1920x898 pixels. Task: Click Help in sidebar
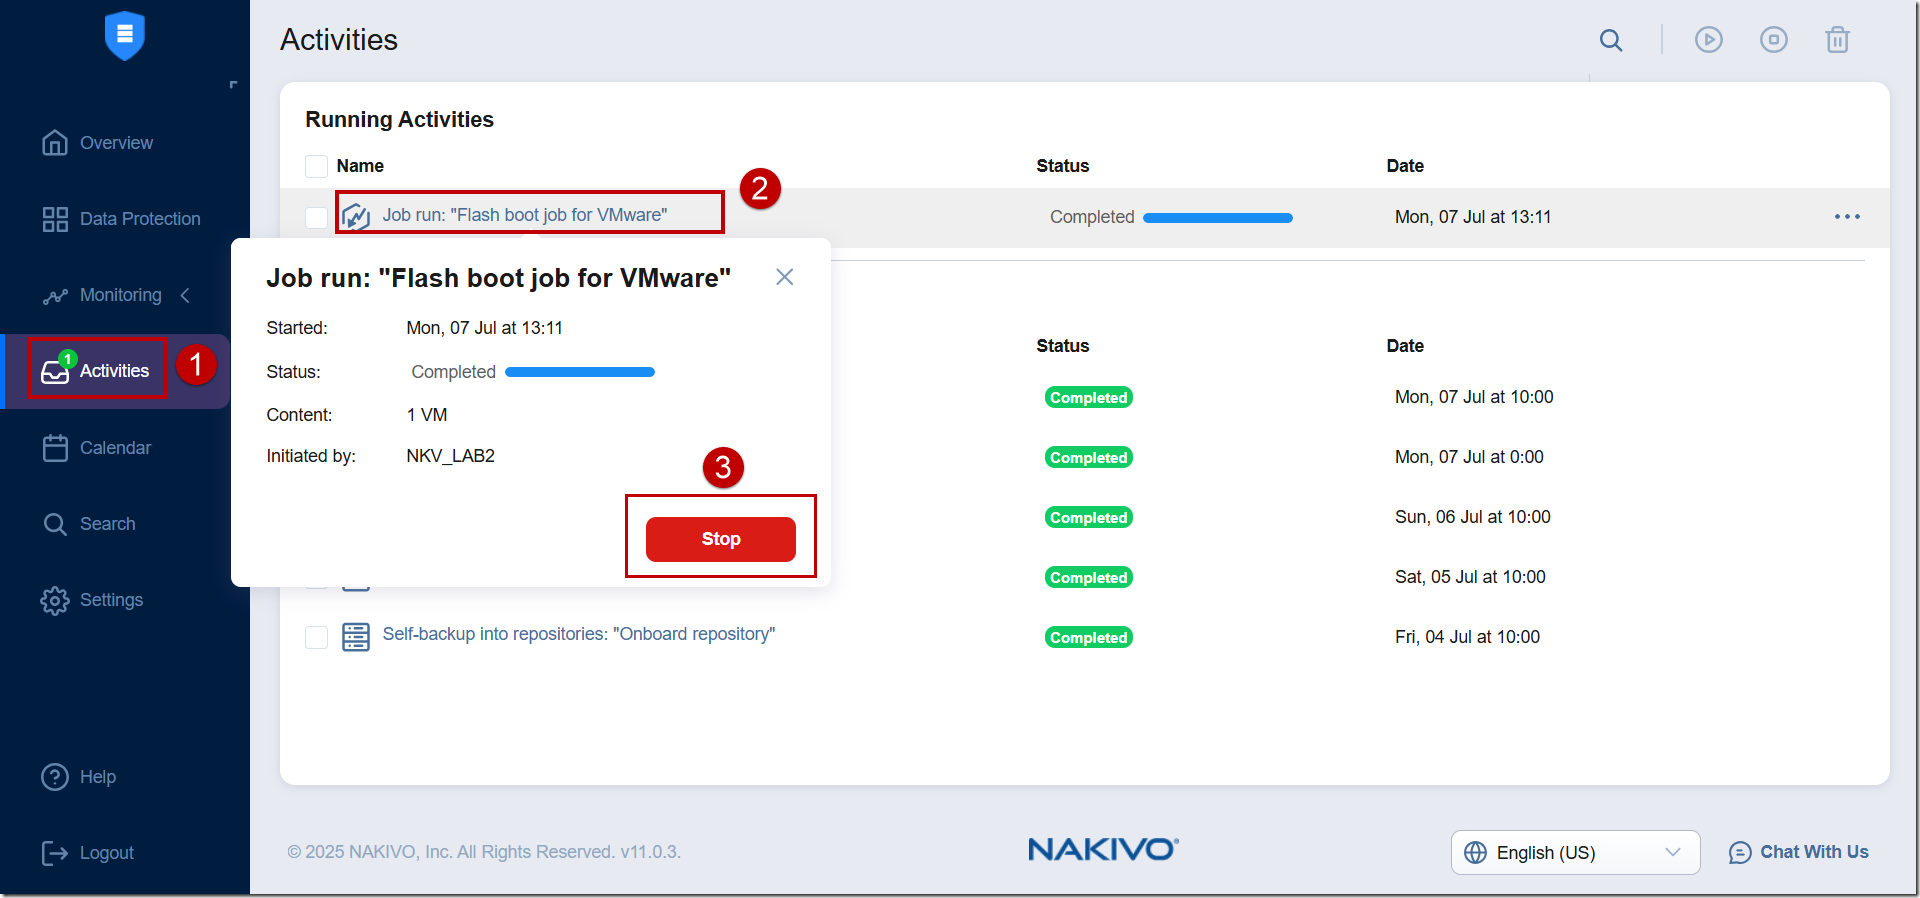[x=98, y=777]
